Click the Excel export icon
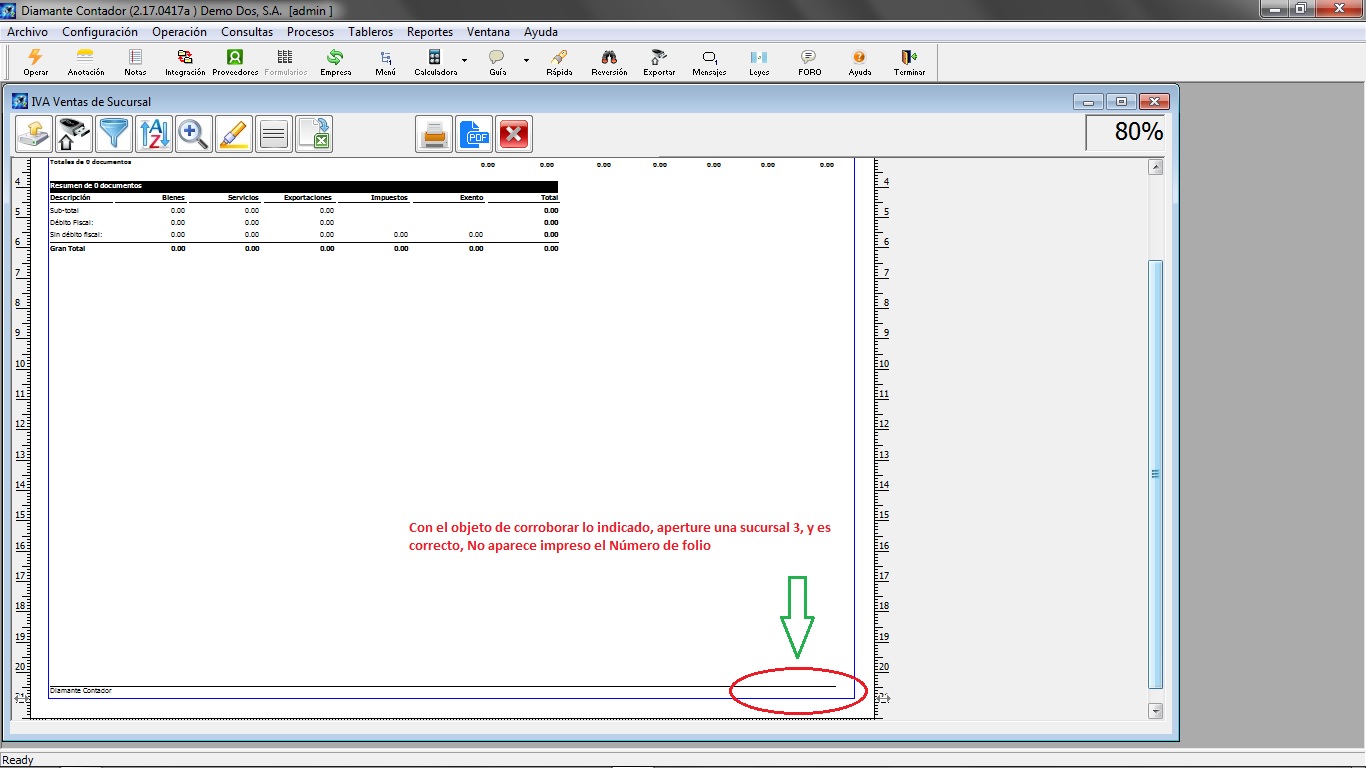This screenshot has height=768, width=1366. (x=314, y=134)
